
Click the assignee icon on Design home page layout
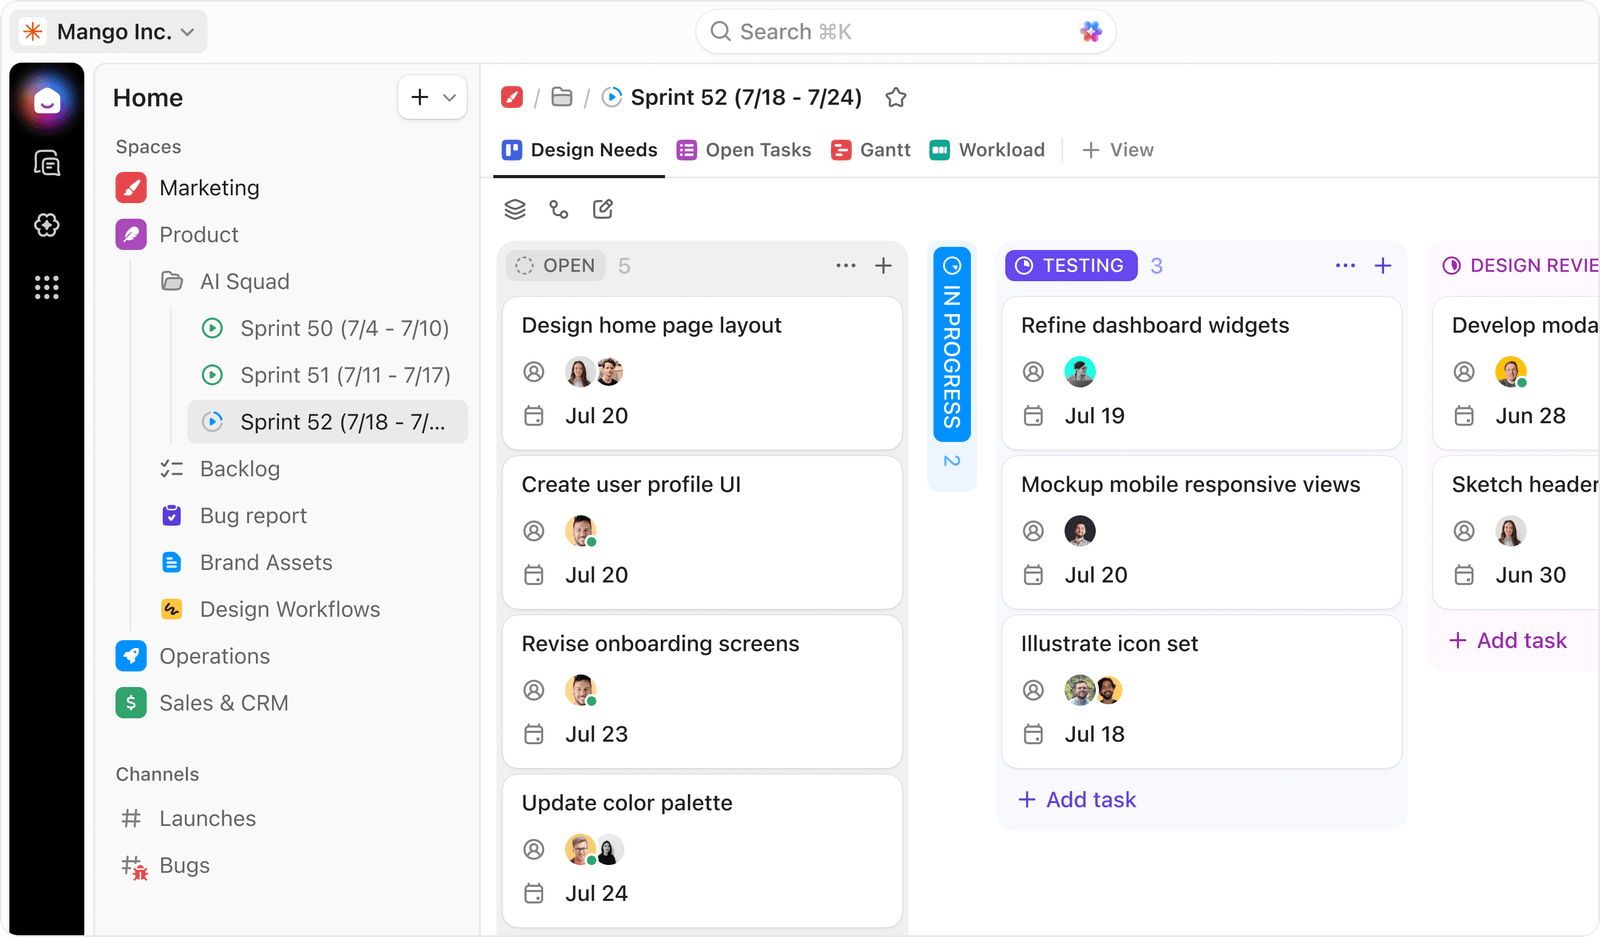[x=534, y=372]
